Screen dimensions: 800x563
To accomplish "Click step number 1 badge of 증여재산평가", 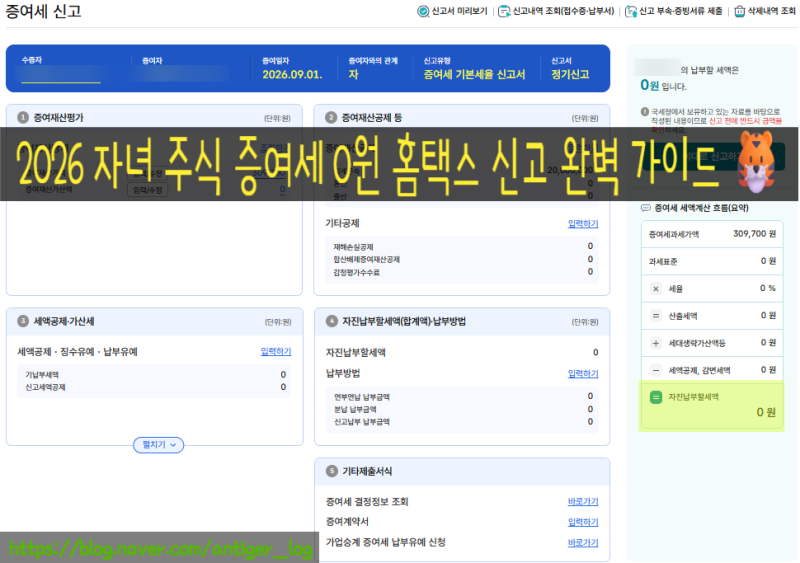I will pos(23,117).
